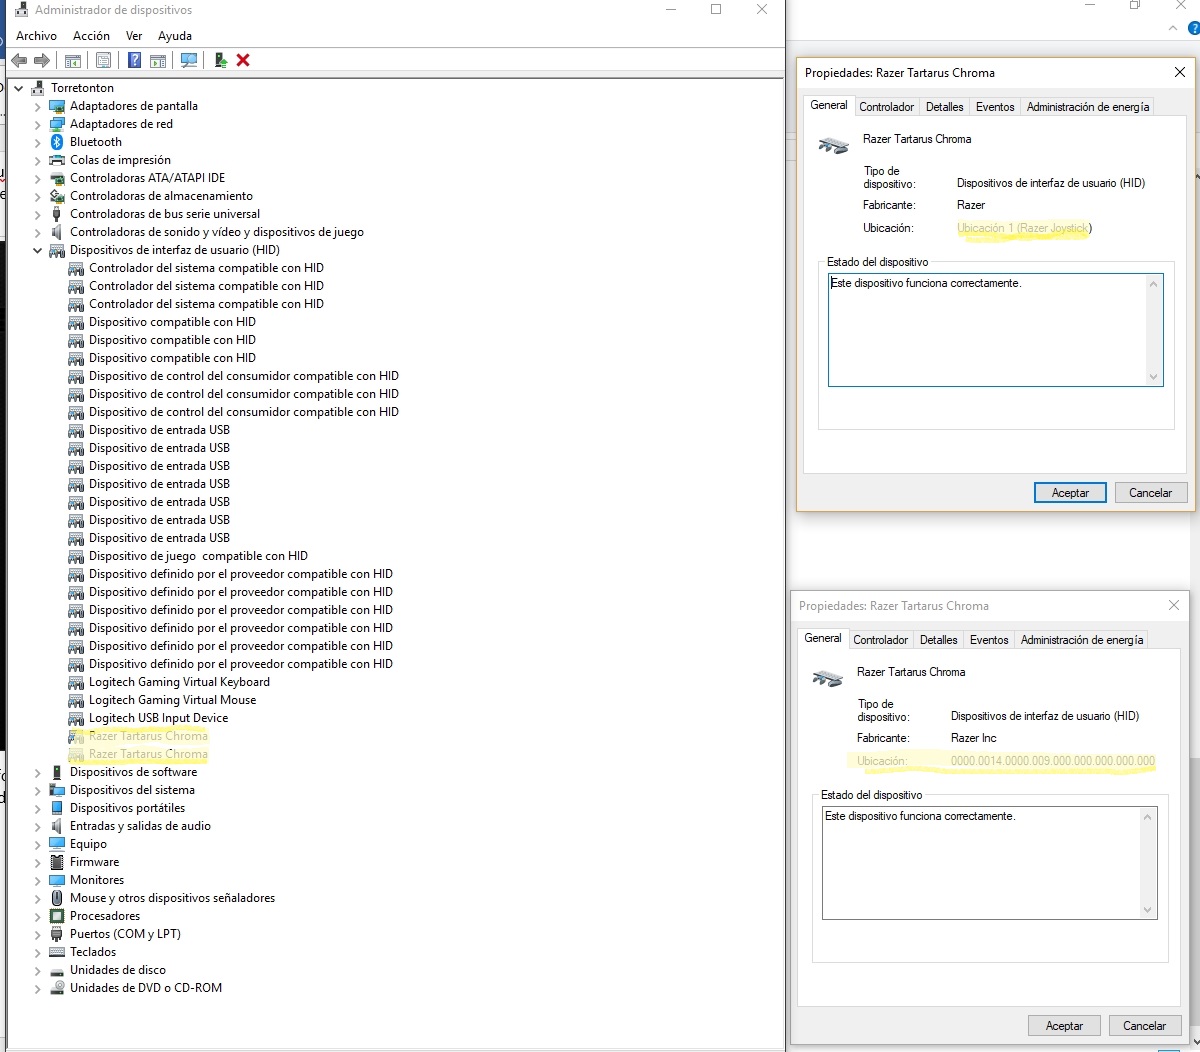Viewport: 1200px width, 1052px height.
Task: Expand Puertos (COM y LPT) node
Action: pyautogui.click(x=38, y=934)
